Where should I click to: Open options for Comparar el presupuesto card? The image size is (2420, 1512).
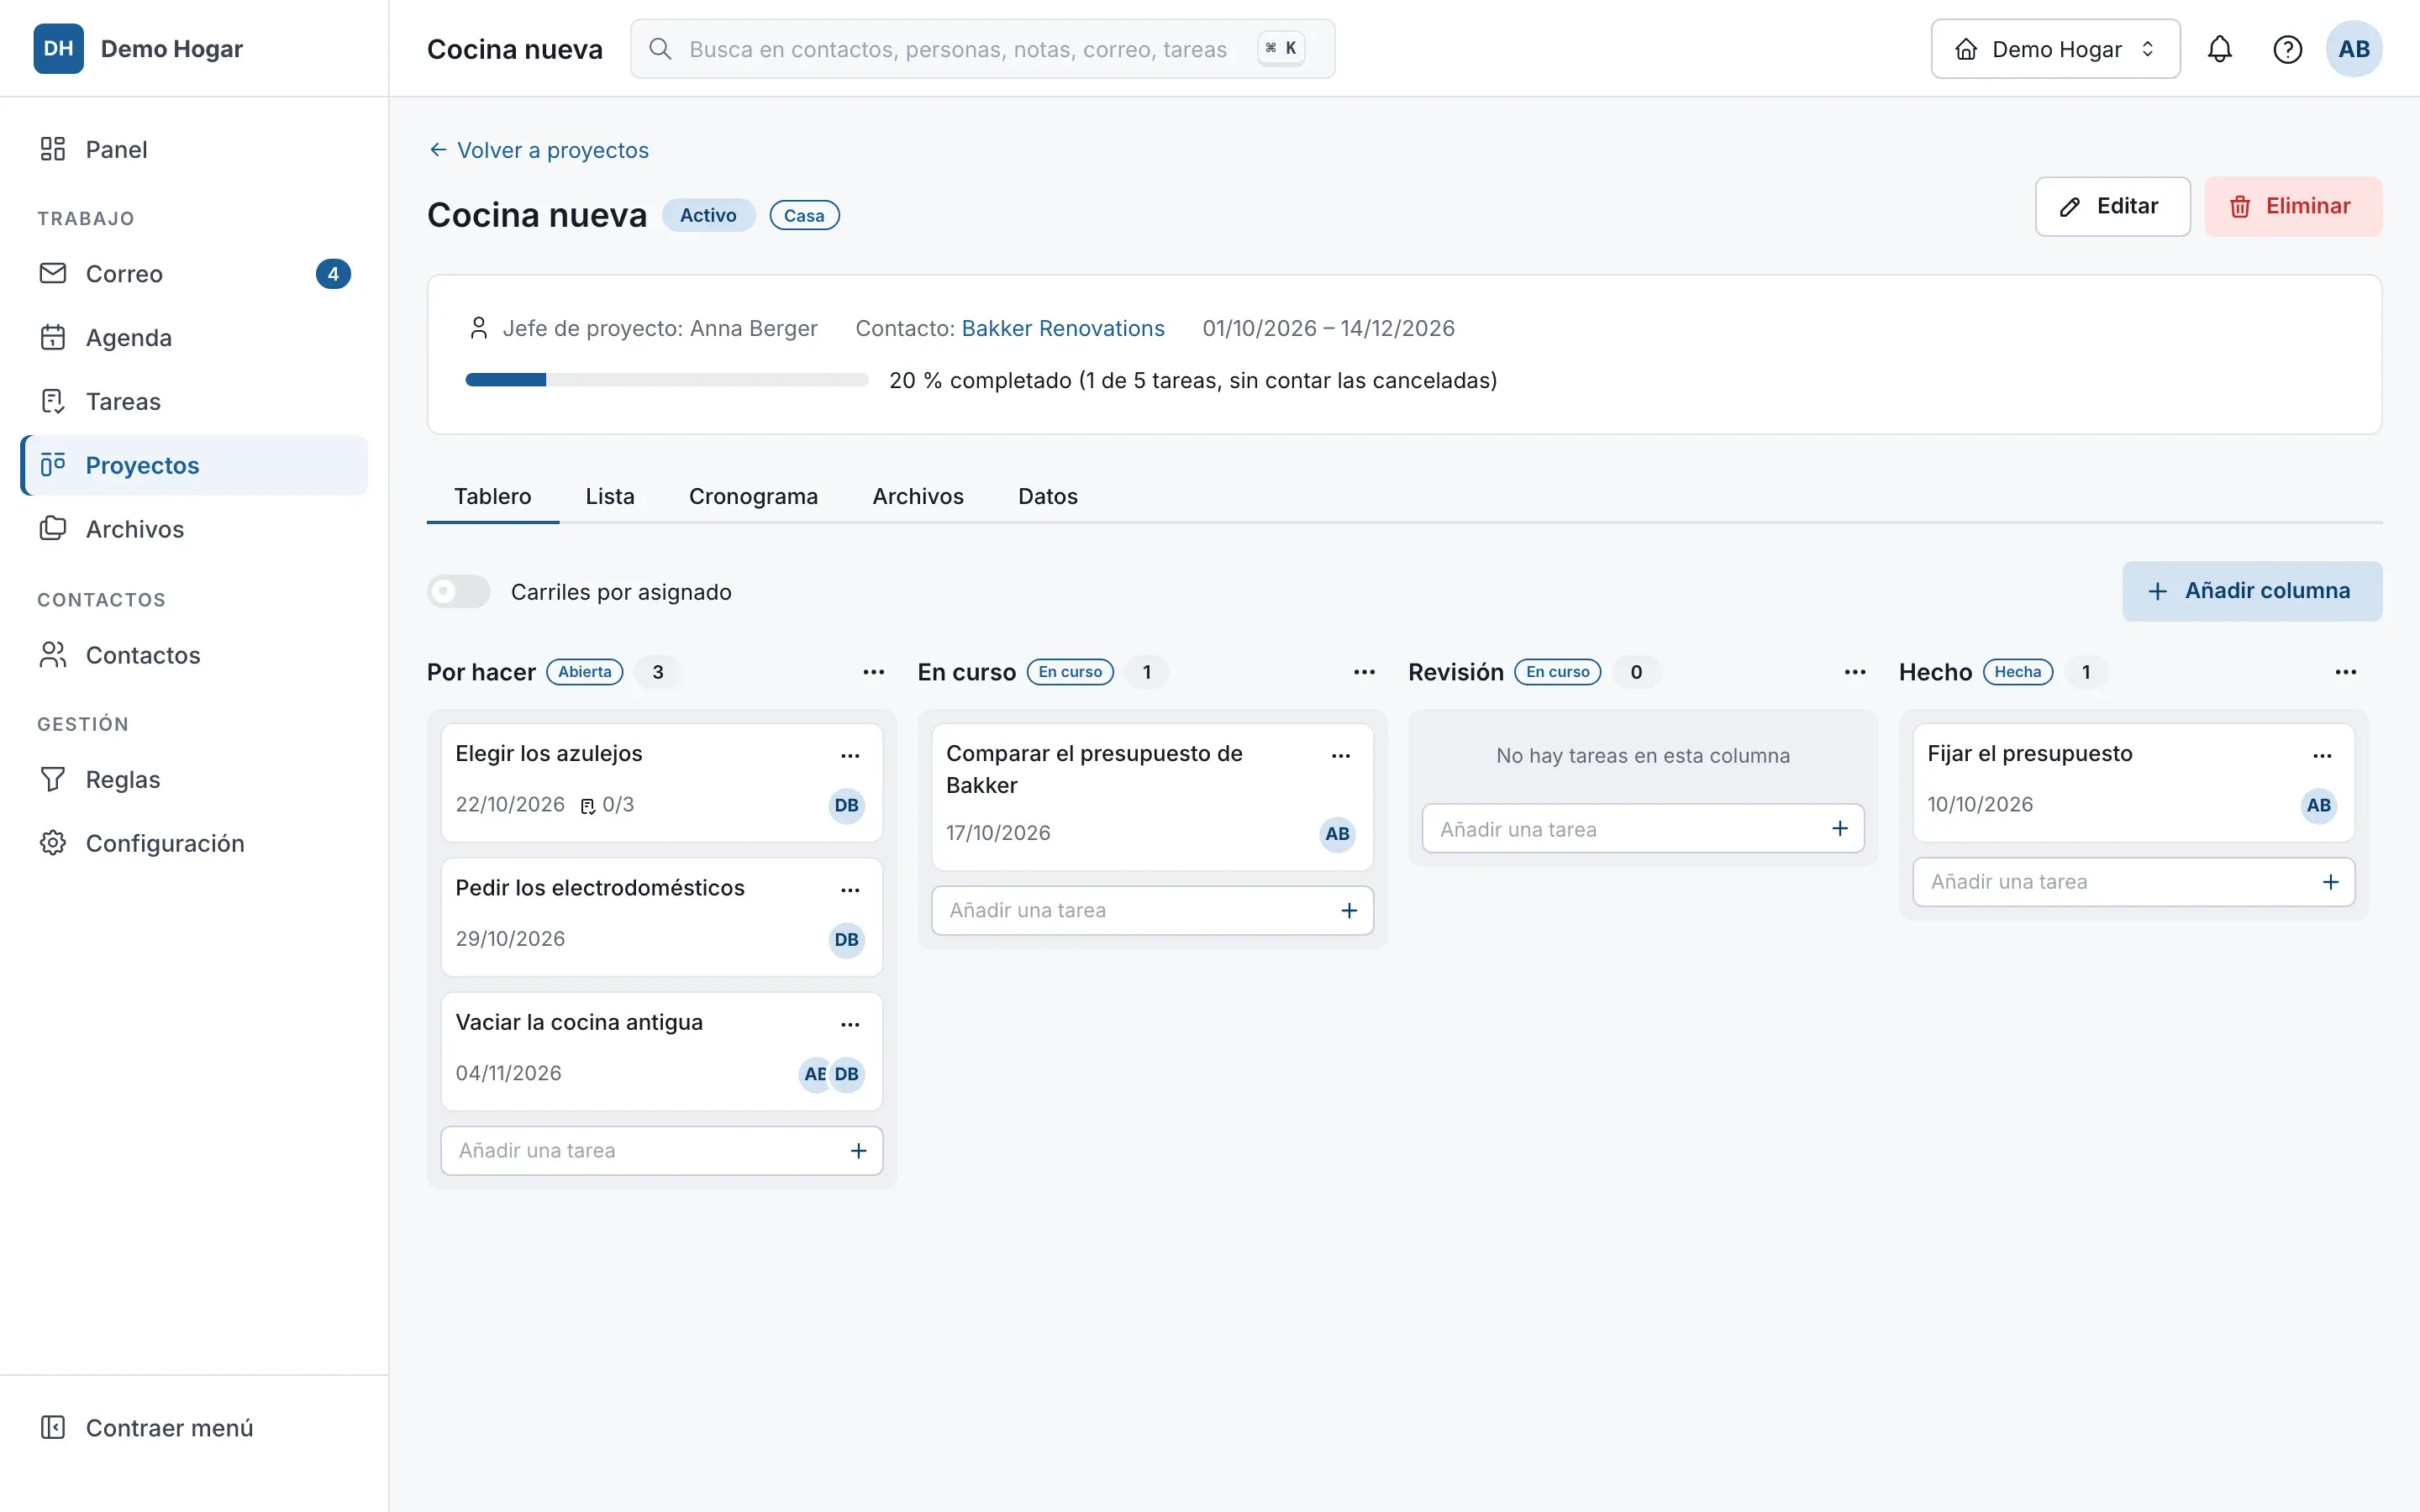click(1341, 755)
